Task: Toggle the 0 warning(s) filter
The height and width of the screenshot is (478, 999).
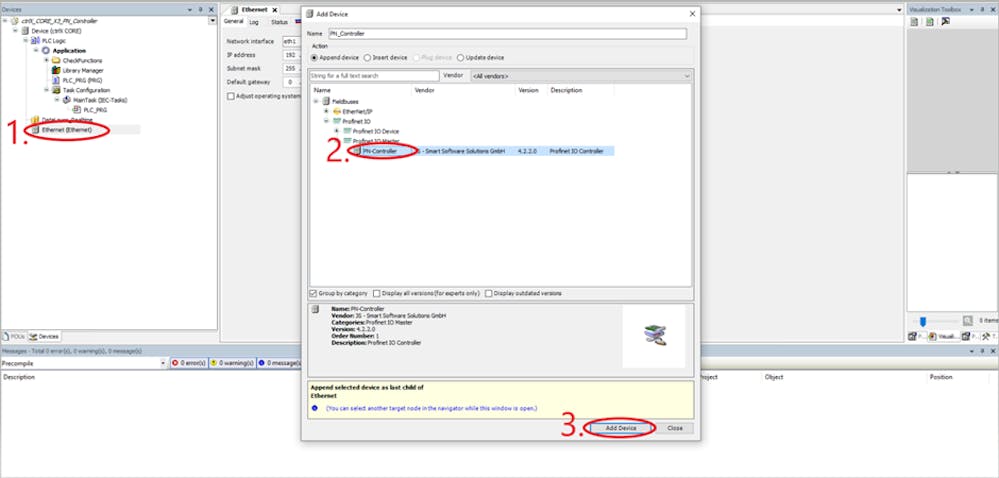Action: 232,363
